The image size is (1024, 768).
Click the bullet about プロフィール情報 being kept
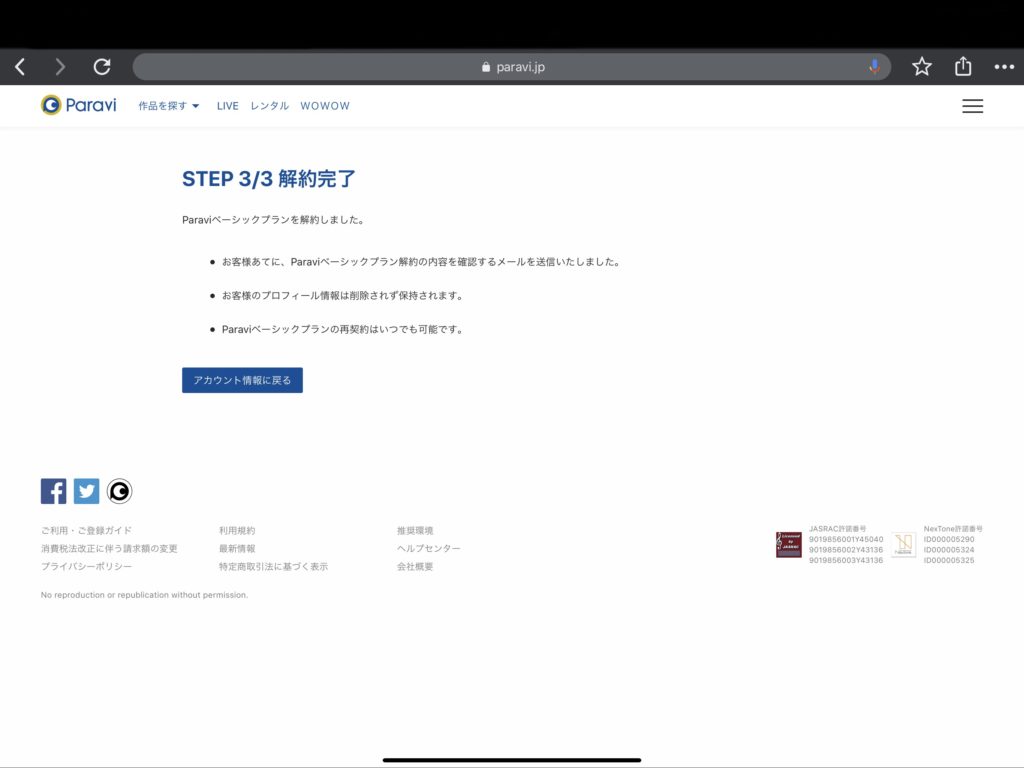pyautogui.click(x=343, y=296)
